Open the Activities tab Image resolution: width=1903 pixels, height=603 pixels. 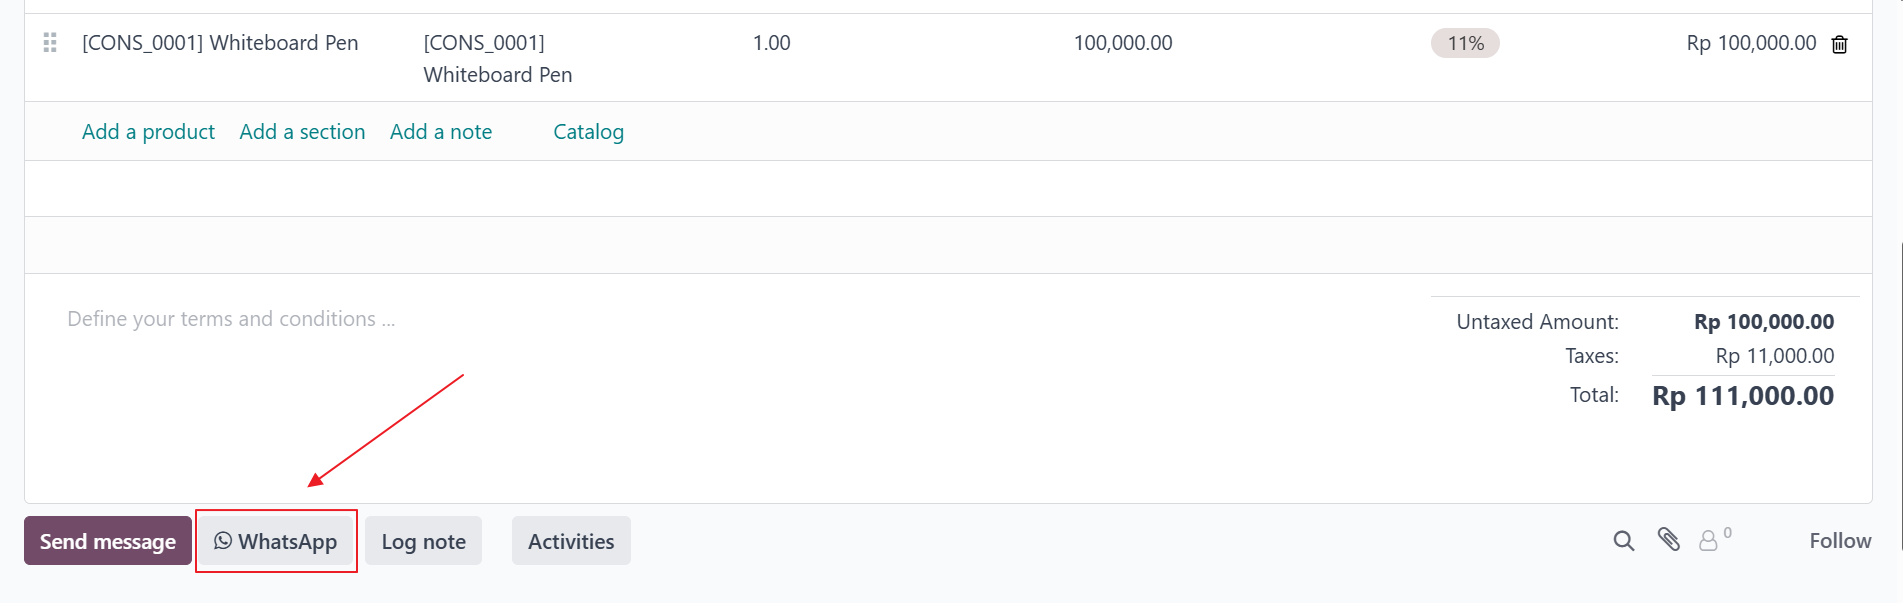click(x=571, y=541)
